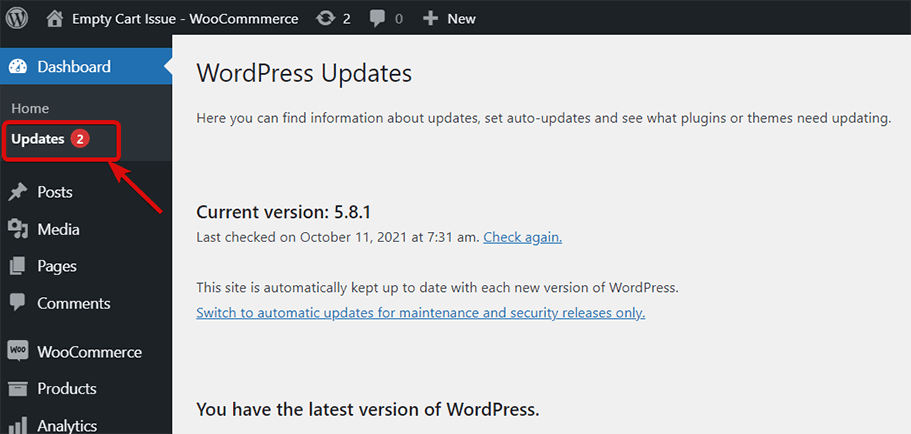Click the updates refresh icon in admin bar
911x434 pixels.
325,18
